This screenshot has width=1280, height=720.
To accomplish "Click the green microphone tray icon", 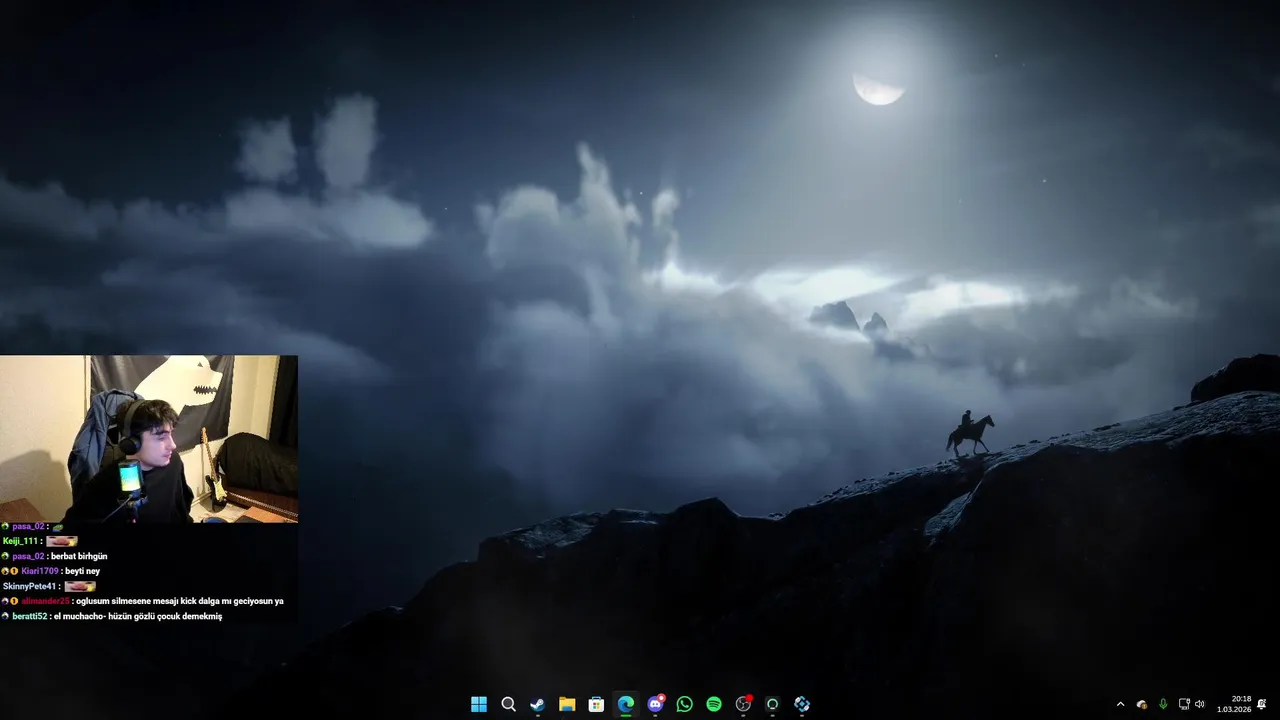I will (1163, 704).
